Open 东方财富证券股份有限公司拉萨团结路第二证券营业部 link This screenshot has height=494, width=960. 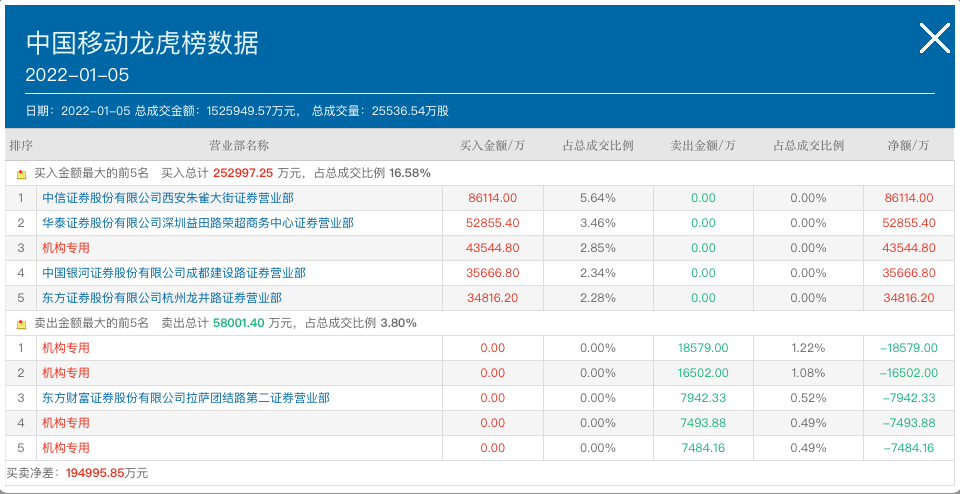coord(186,398)
